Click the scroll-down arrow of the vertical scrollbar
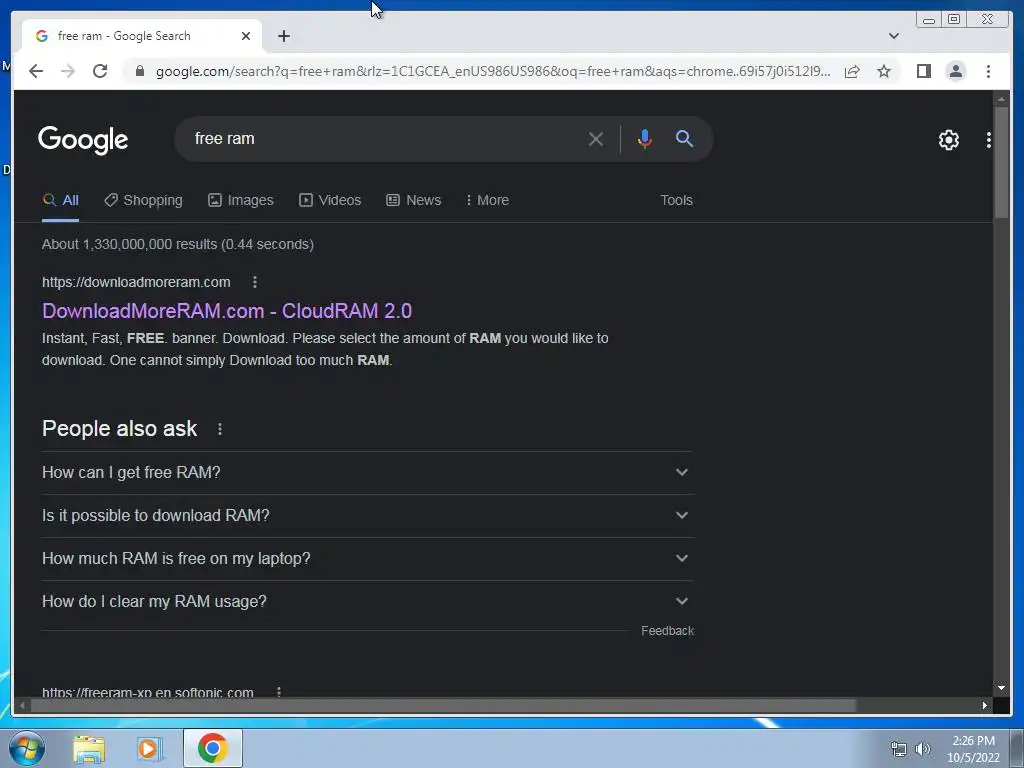The height and width of the screenshot is (768, 1024). (x=1001, y=688)
